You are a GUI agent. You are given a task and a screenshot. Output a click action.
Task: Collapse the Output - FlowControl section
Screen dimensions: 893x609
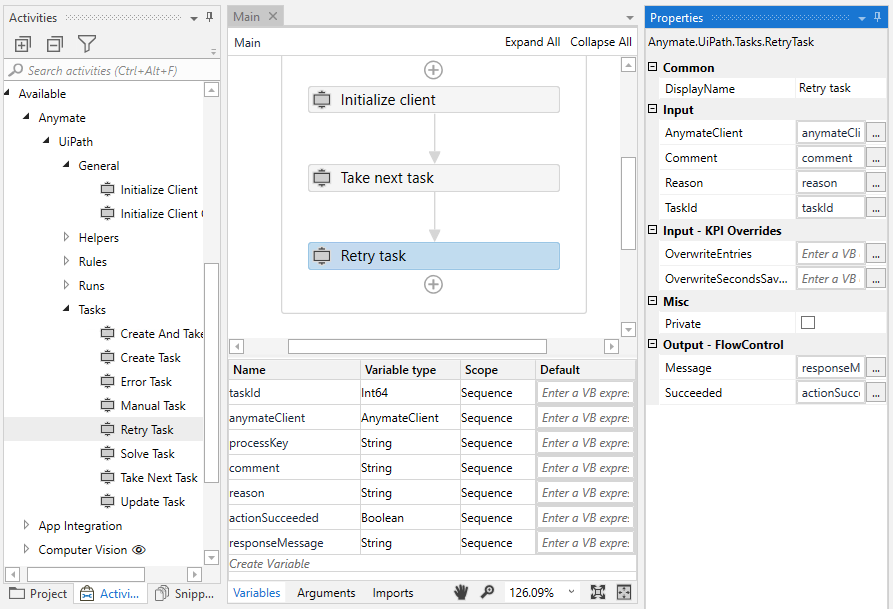653,344
